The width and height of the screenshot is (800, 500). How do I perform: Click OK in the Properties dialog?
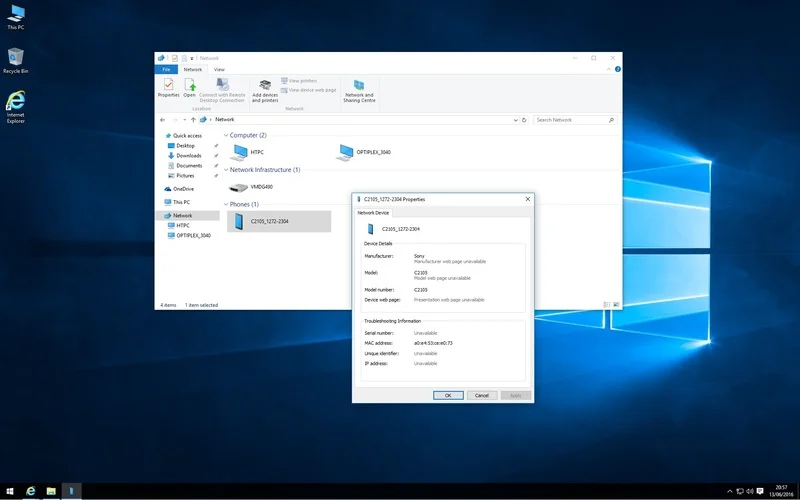(448, 395)
